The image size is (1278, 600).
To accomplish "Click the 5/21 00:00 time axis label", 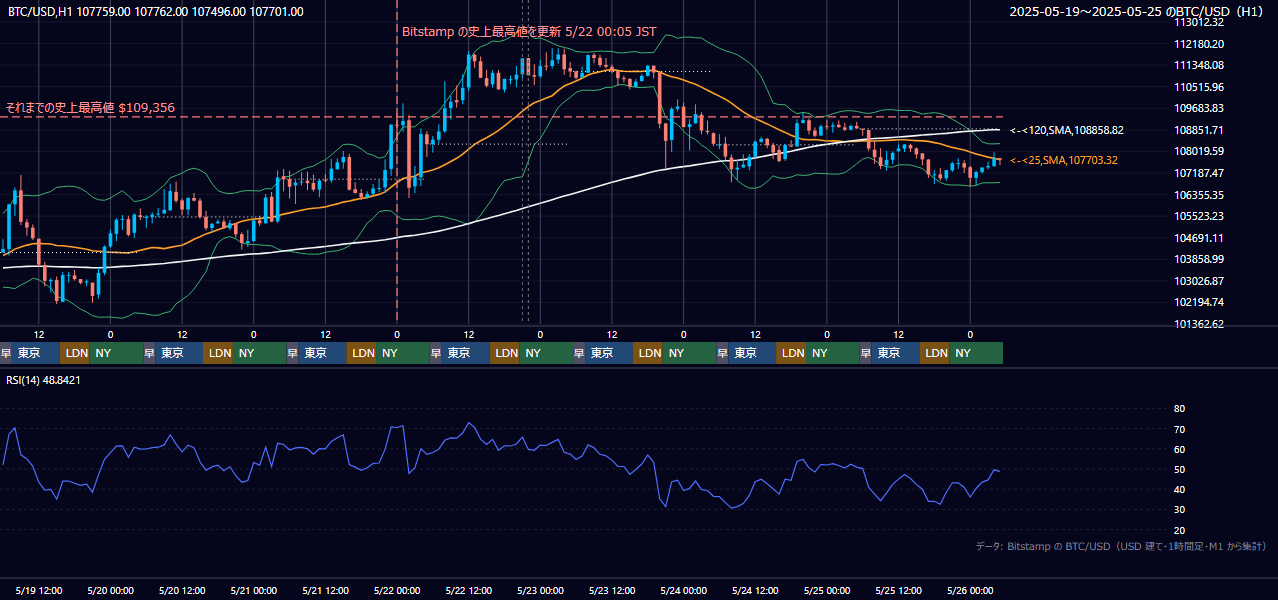I will pyautogui.click(x=254, y=591).
